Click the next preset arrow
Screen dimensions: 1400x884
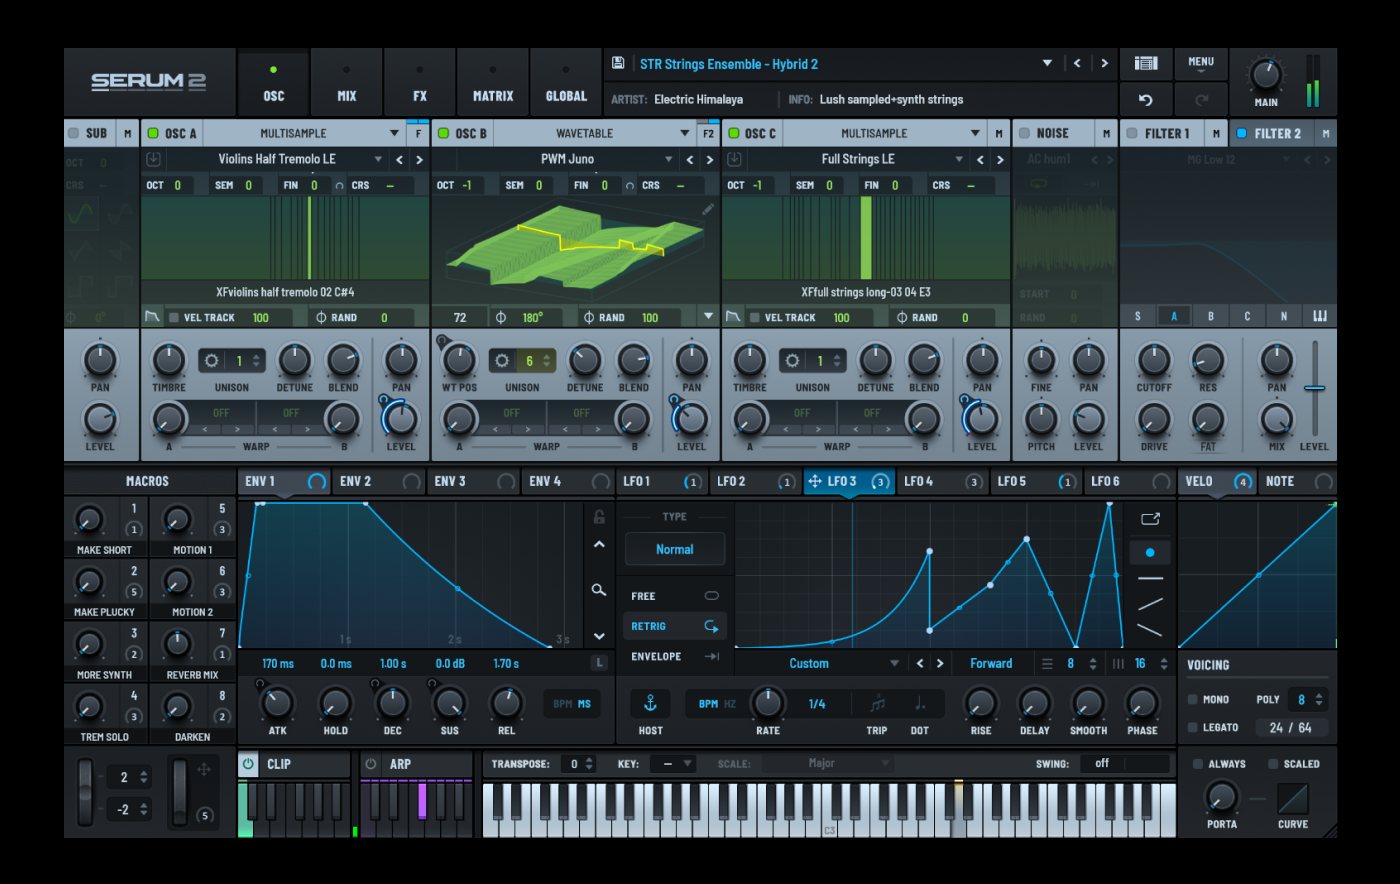coord(1104,62)
